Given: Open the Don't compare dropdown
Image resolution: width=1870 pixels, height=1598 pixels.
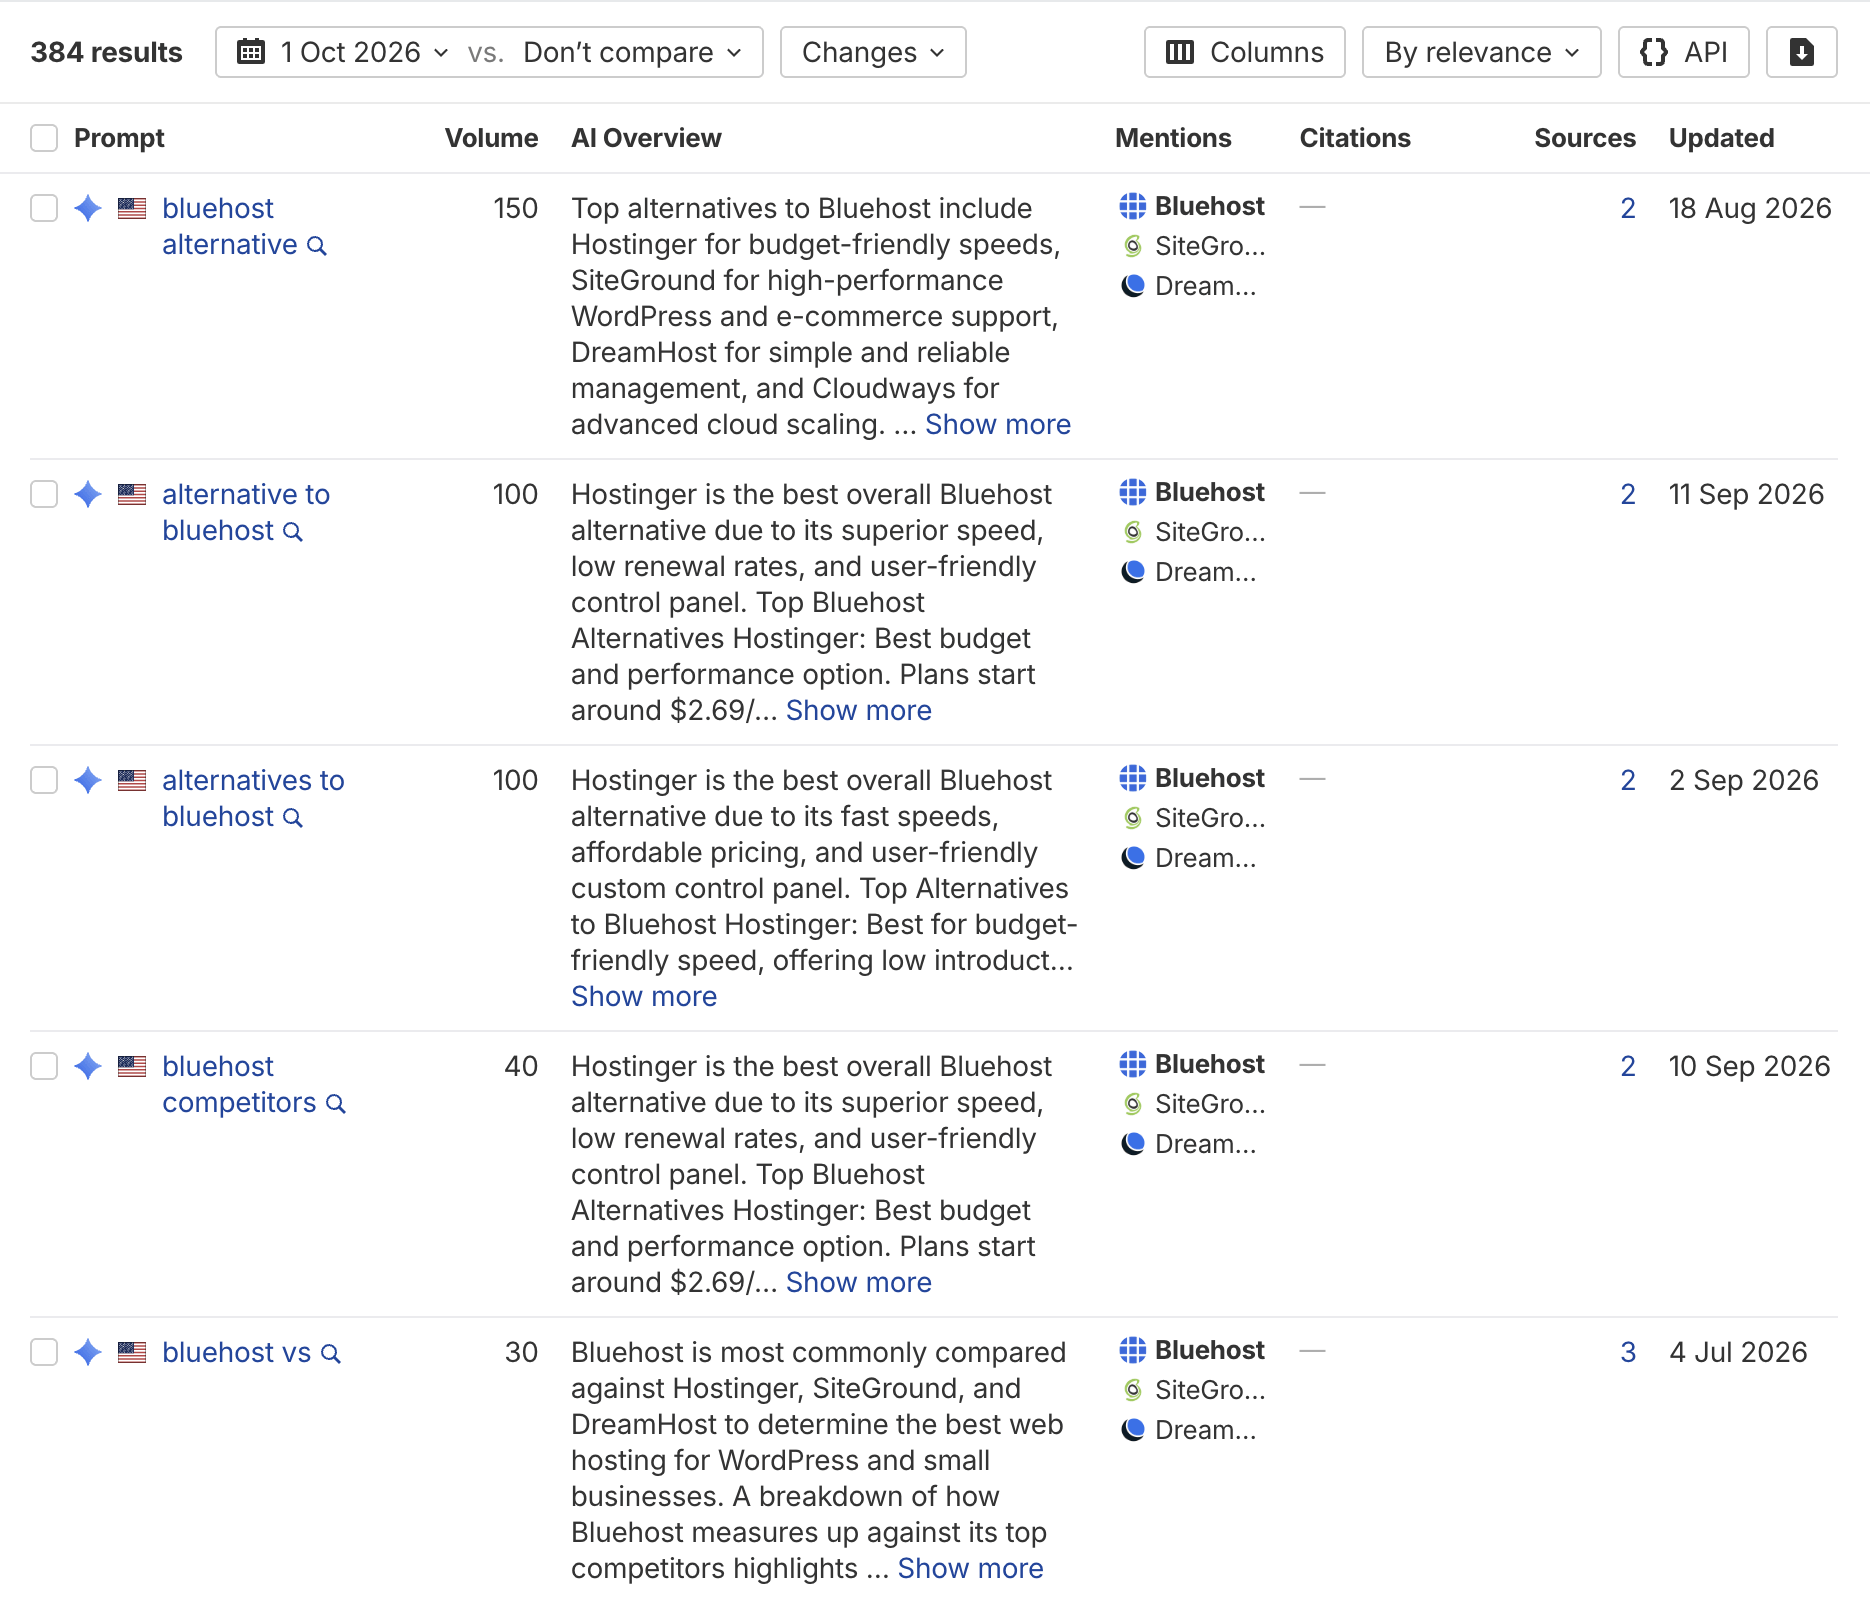Looking at the screenshot, I should (633, 52).
